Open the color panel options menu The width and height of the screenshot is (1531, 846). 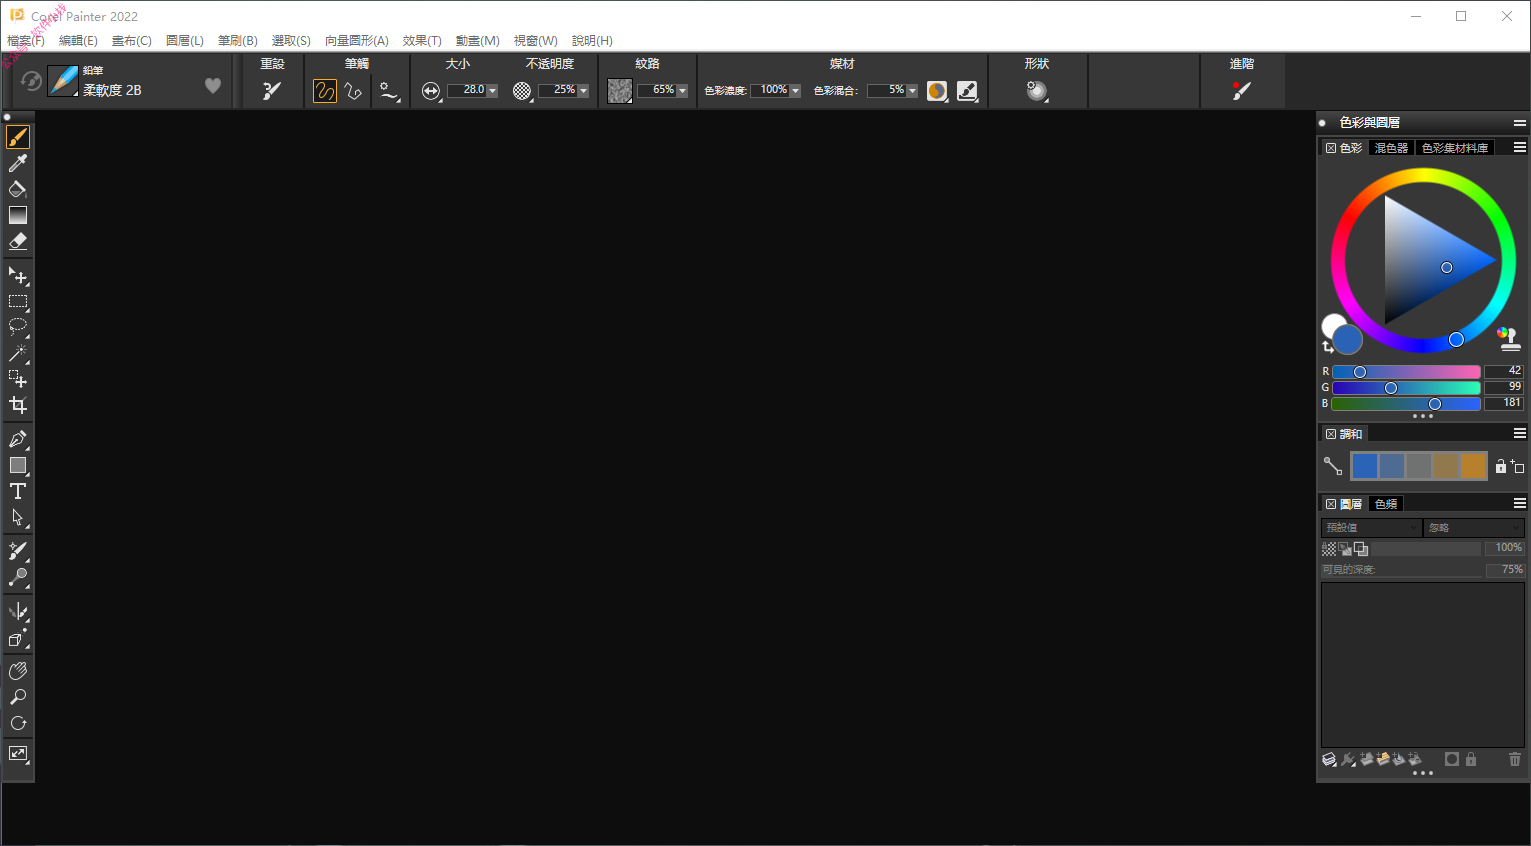pyautogui.click(x=1520, y=147)
